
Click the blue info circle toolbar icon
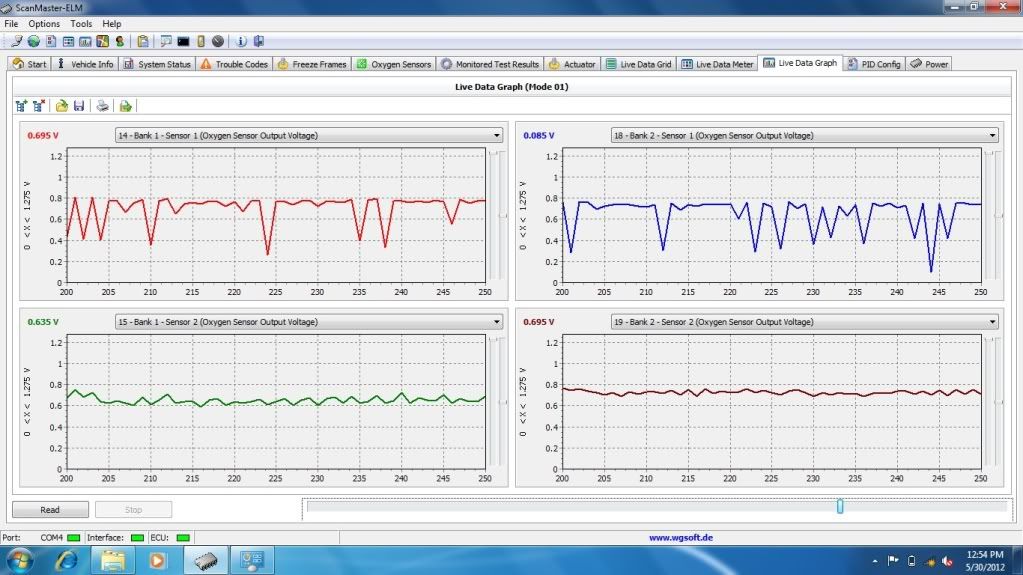[241, 41]
